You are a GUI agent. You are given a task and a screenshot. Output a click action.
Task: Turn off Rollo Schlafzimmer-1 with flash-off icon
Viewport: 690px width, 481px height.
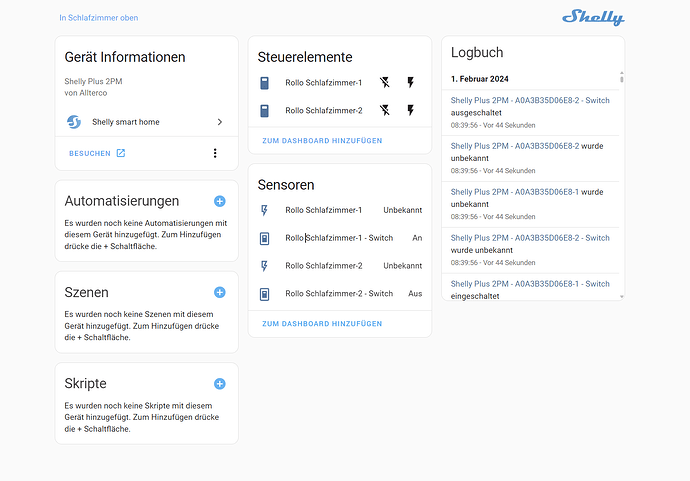coord(385,82)
